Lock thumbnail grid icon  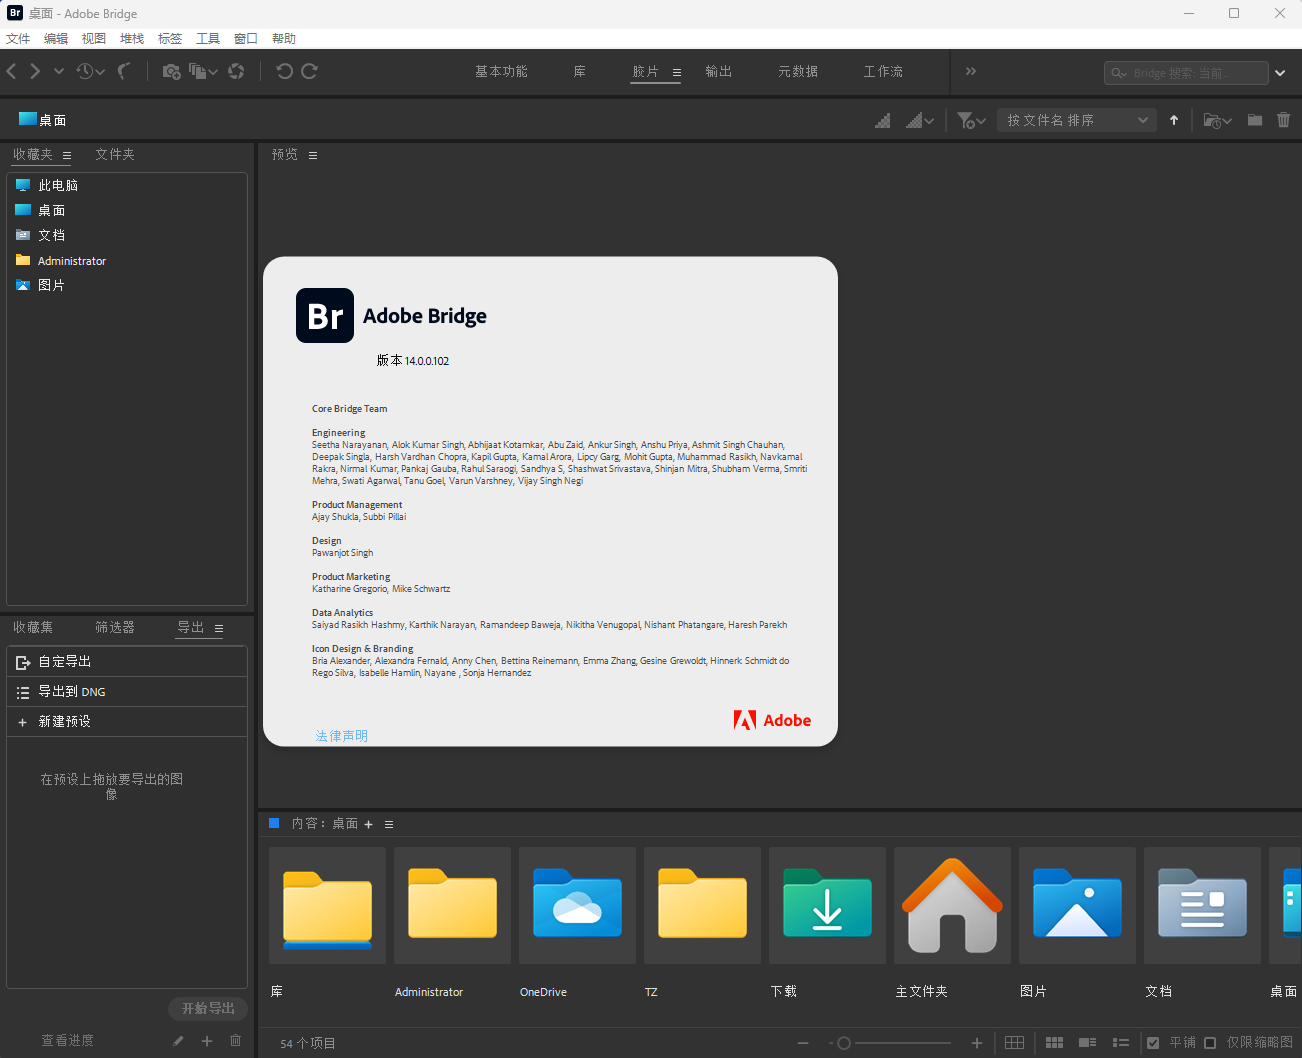[x=1014, y=1043]
